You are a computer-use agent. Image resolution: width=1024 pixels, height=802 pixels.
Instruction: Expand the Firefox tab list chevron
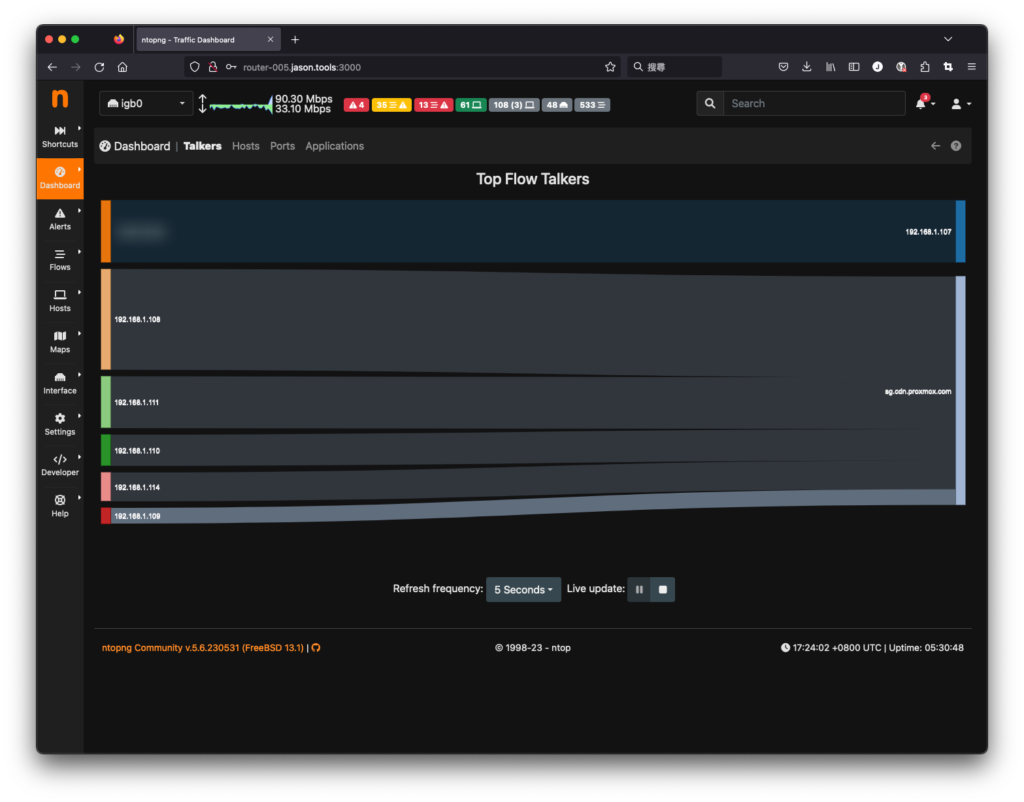point(948,39)
